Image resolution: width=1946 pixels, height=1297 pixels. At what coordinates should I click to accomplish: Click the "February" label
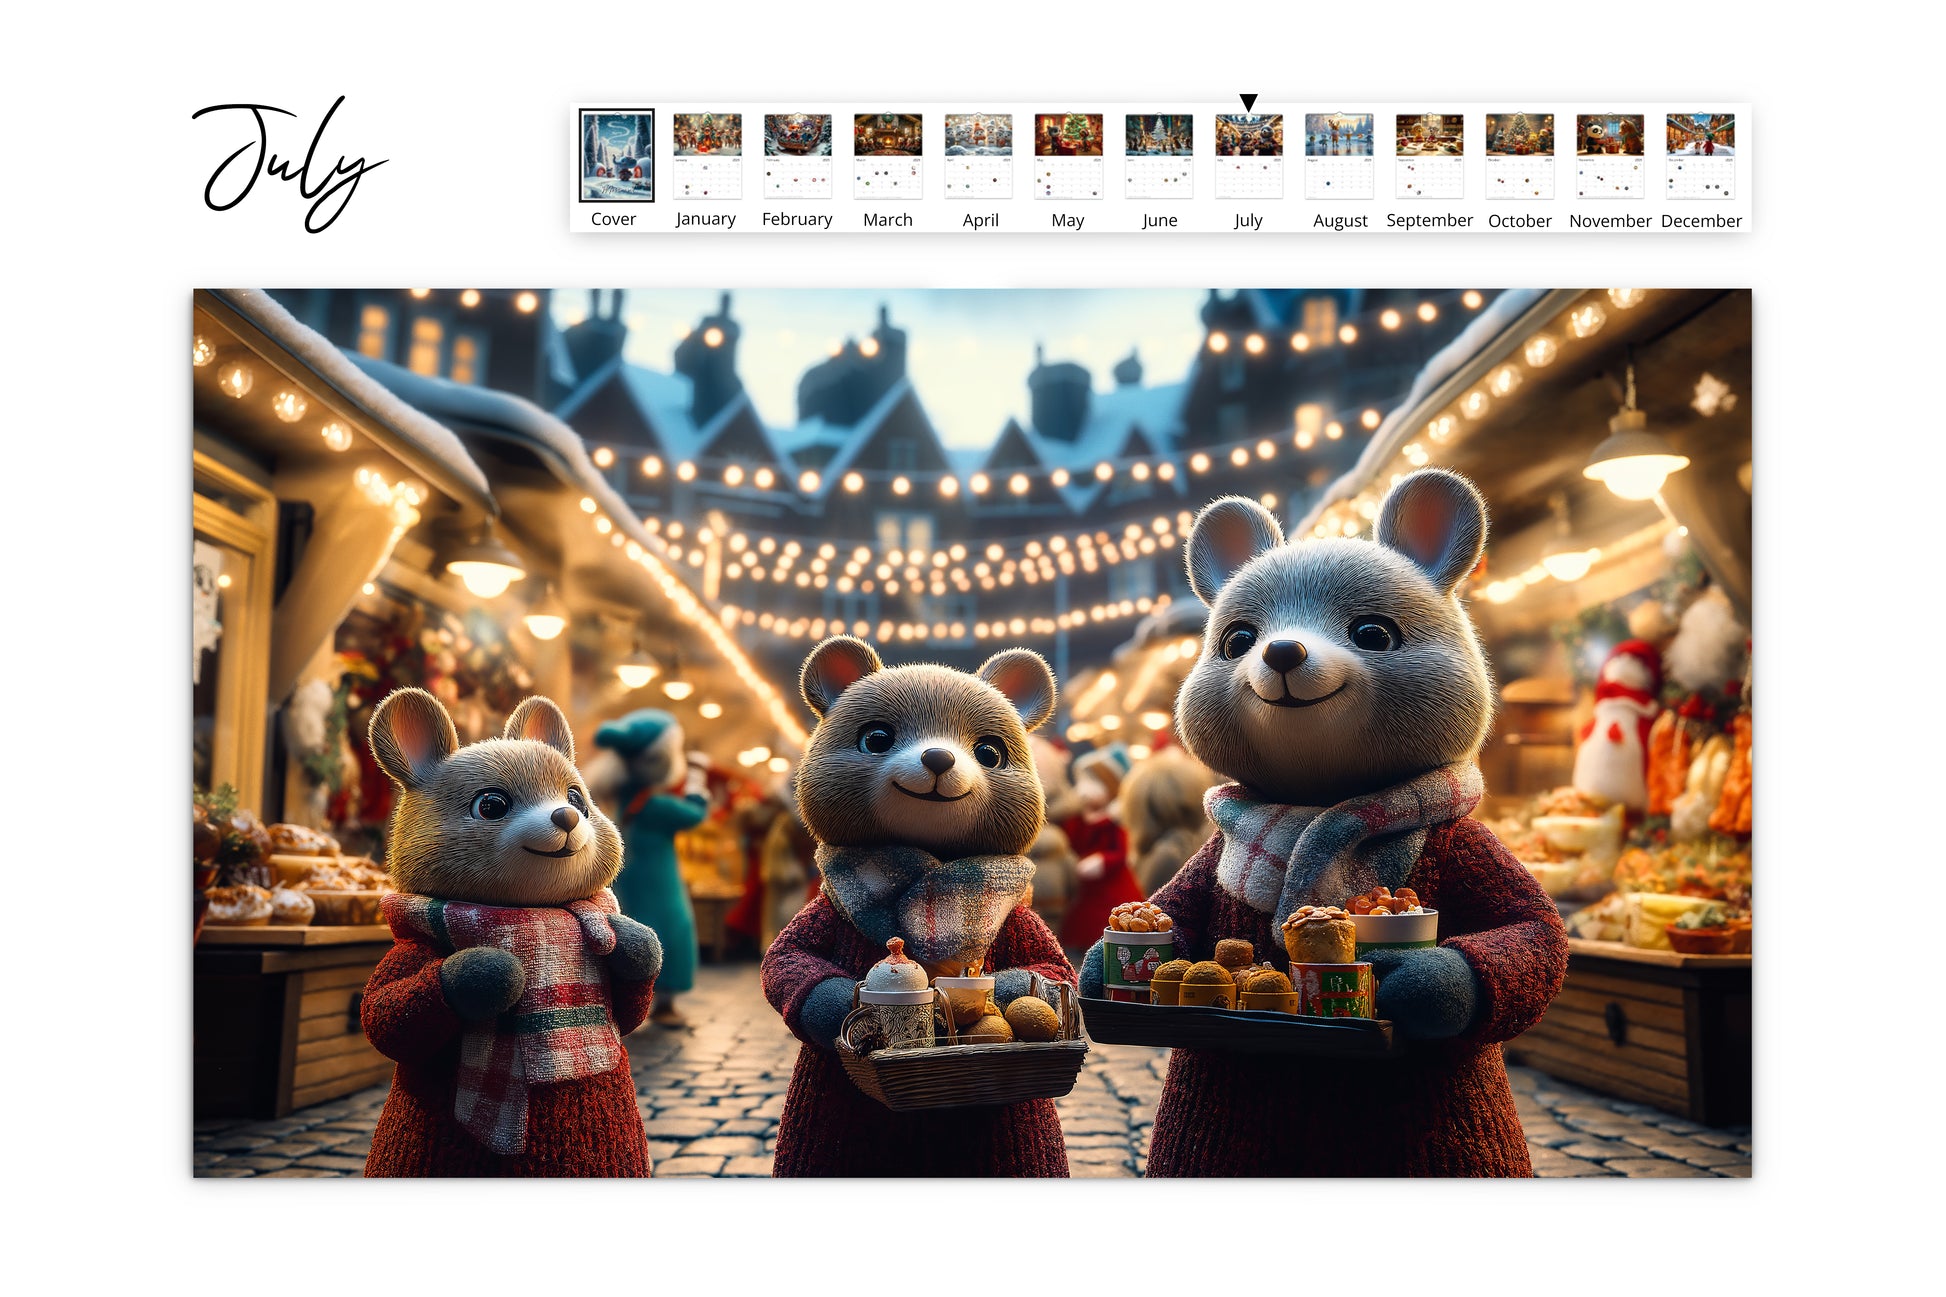pyautogui.click(x=797, y=219)
